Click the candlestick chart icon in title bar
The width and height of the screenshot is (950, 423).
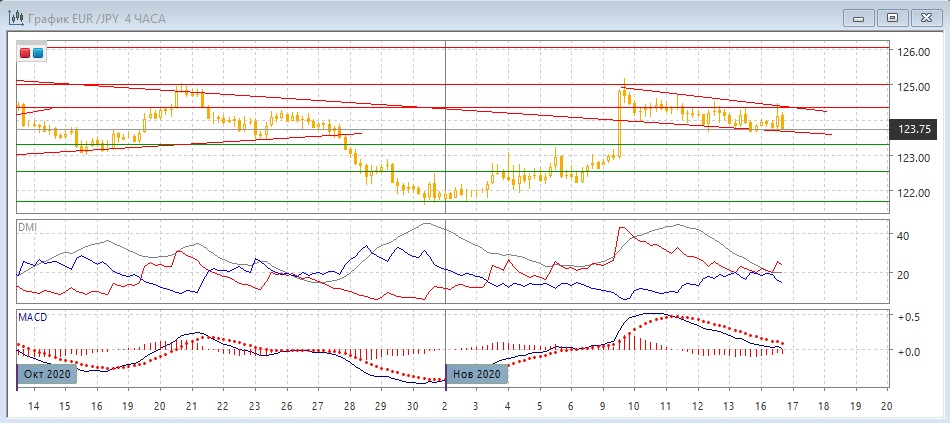(16, 17)
